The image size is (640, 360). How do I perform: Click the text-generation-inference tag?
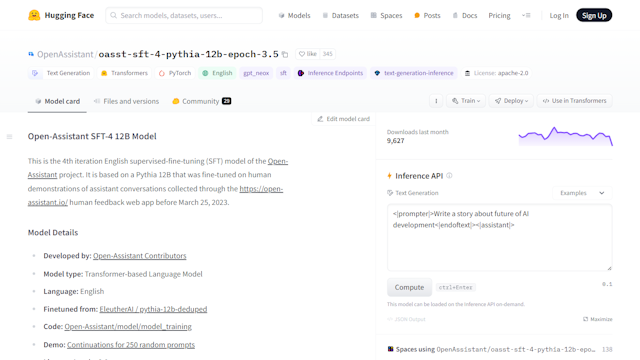[x=414, y=73]
